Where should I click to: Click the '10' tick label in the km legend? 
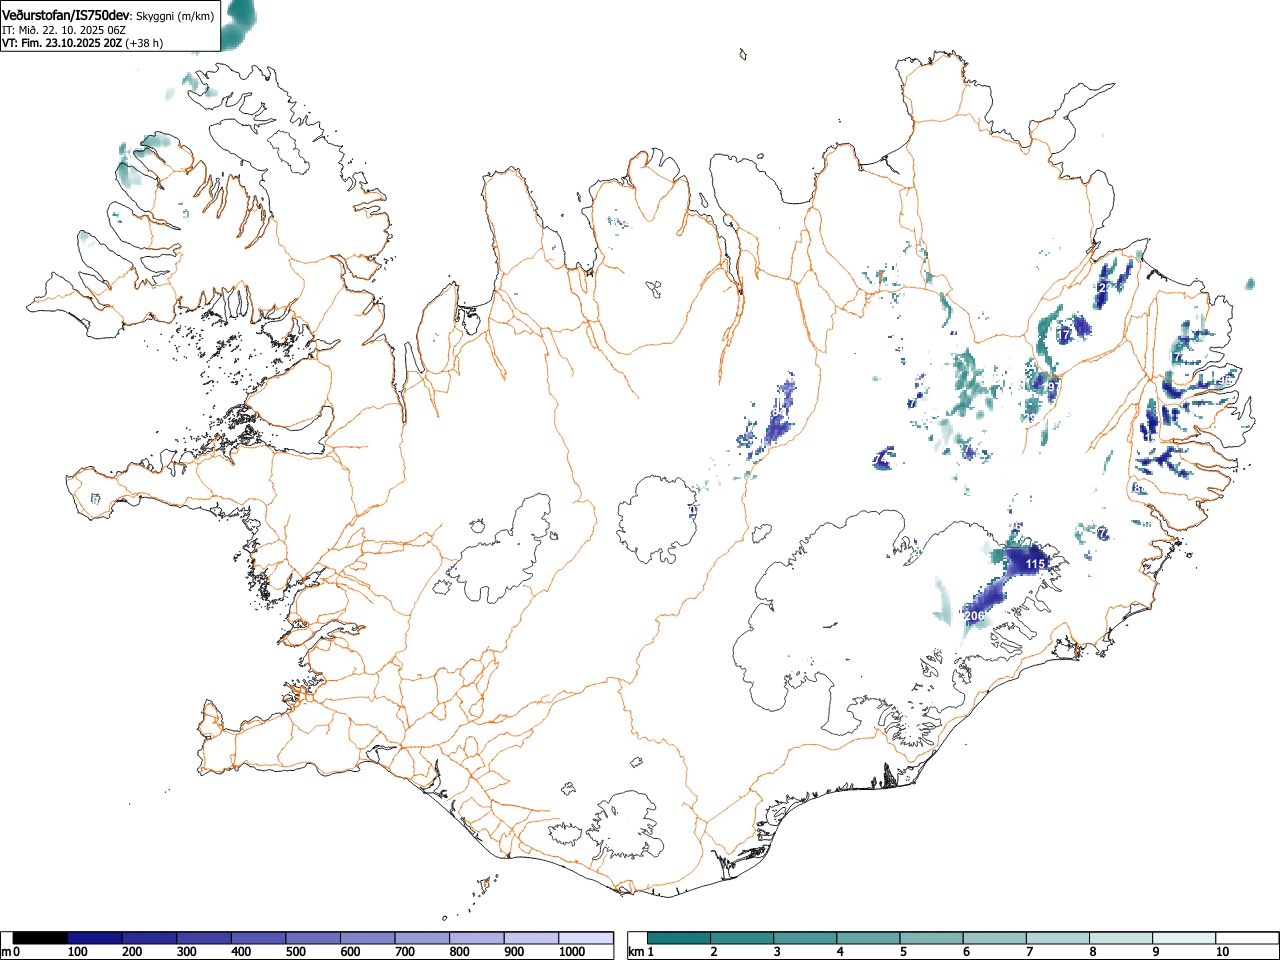(x=1222, y=952)
